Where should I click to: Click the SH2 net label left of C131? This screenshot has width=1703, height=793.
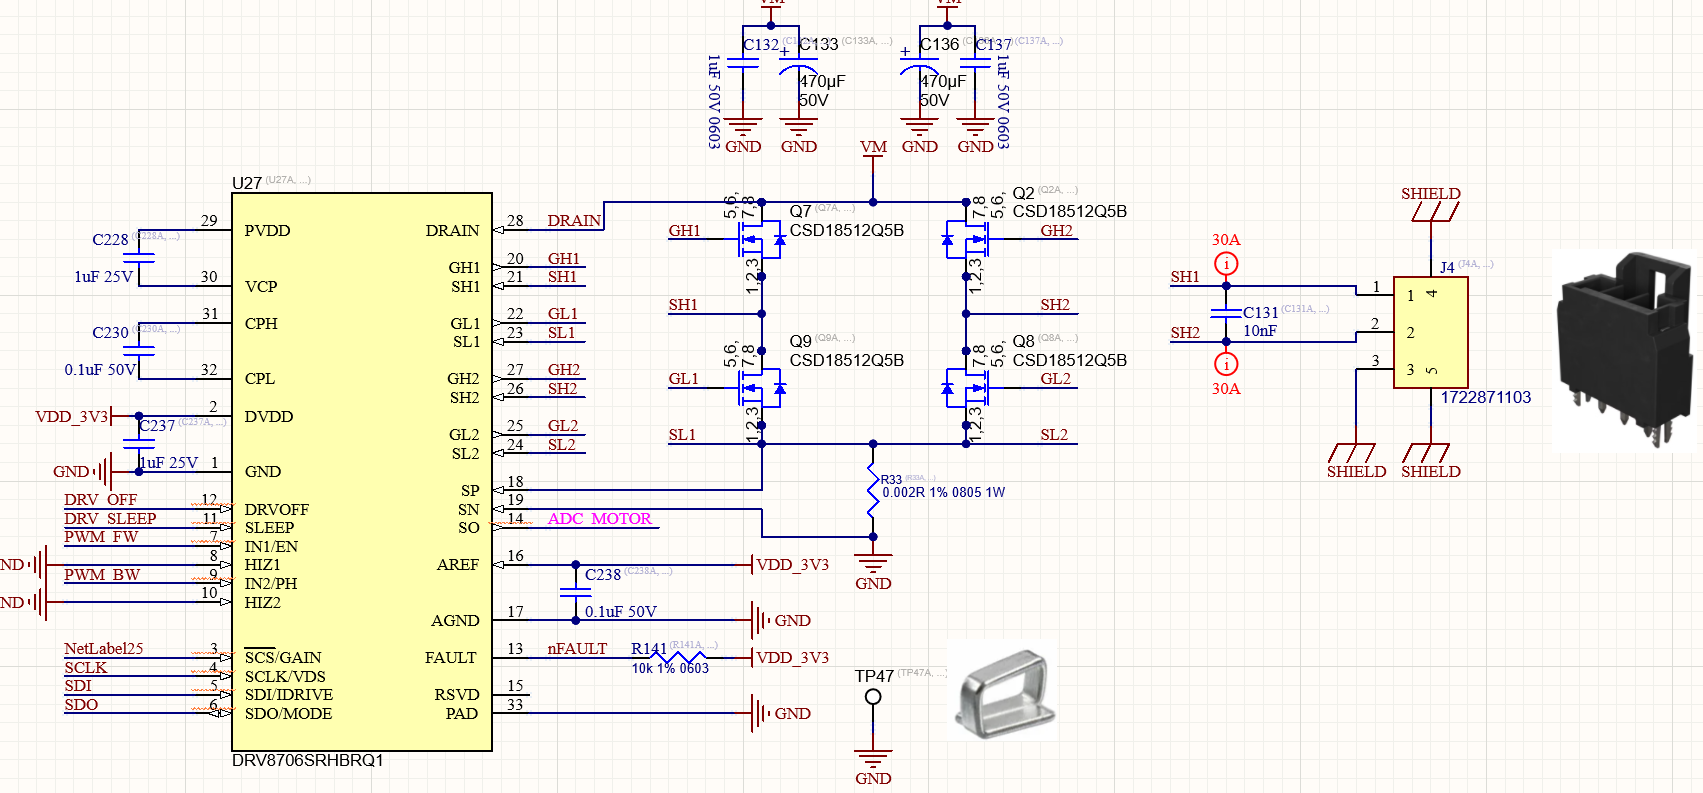tap(1185, 333)
